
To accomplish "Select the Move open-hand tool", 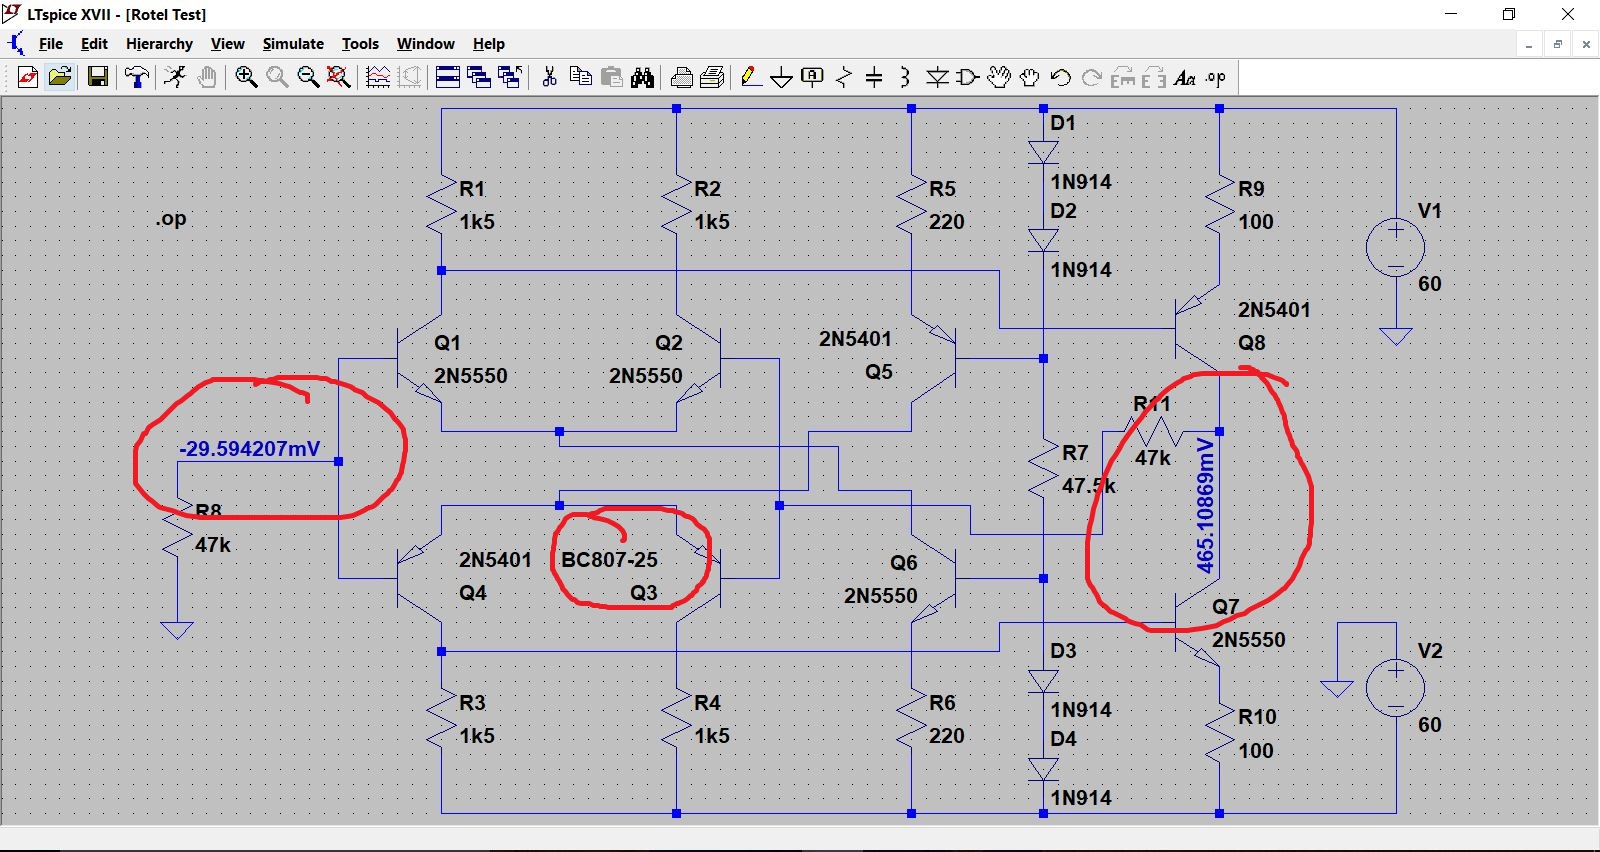I will [x=999, y=77].
